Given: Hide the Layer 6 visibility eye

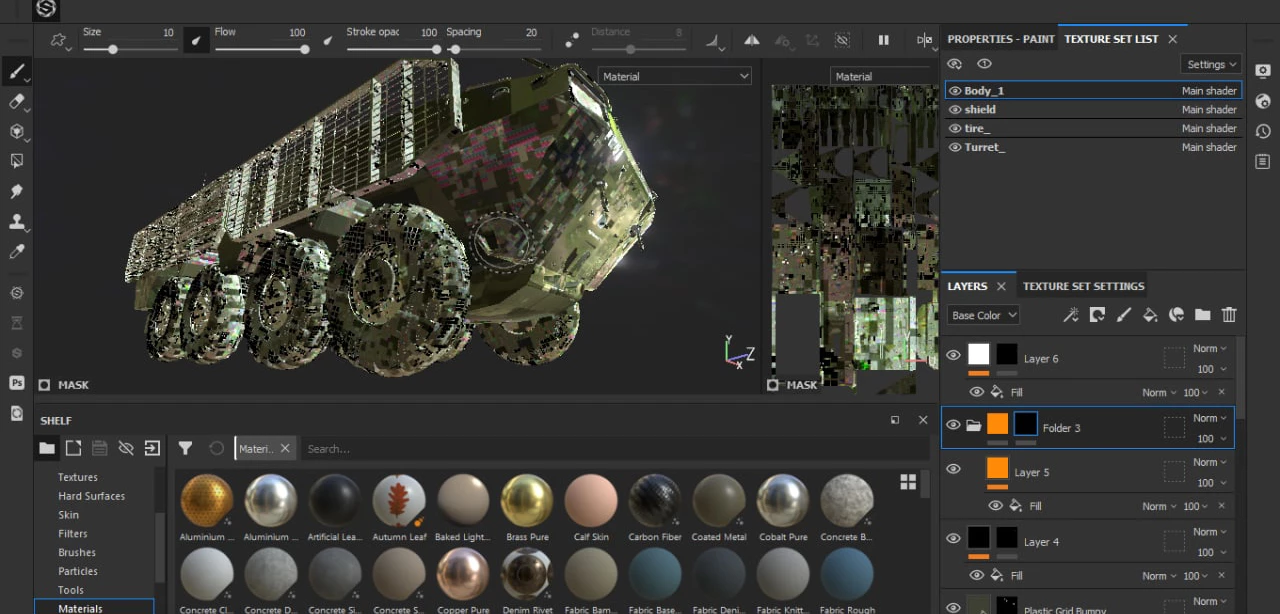Looking at the screenshot, I should click(953, 355).
